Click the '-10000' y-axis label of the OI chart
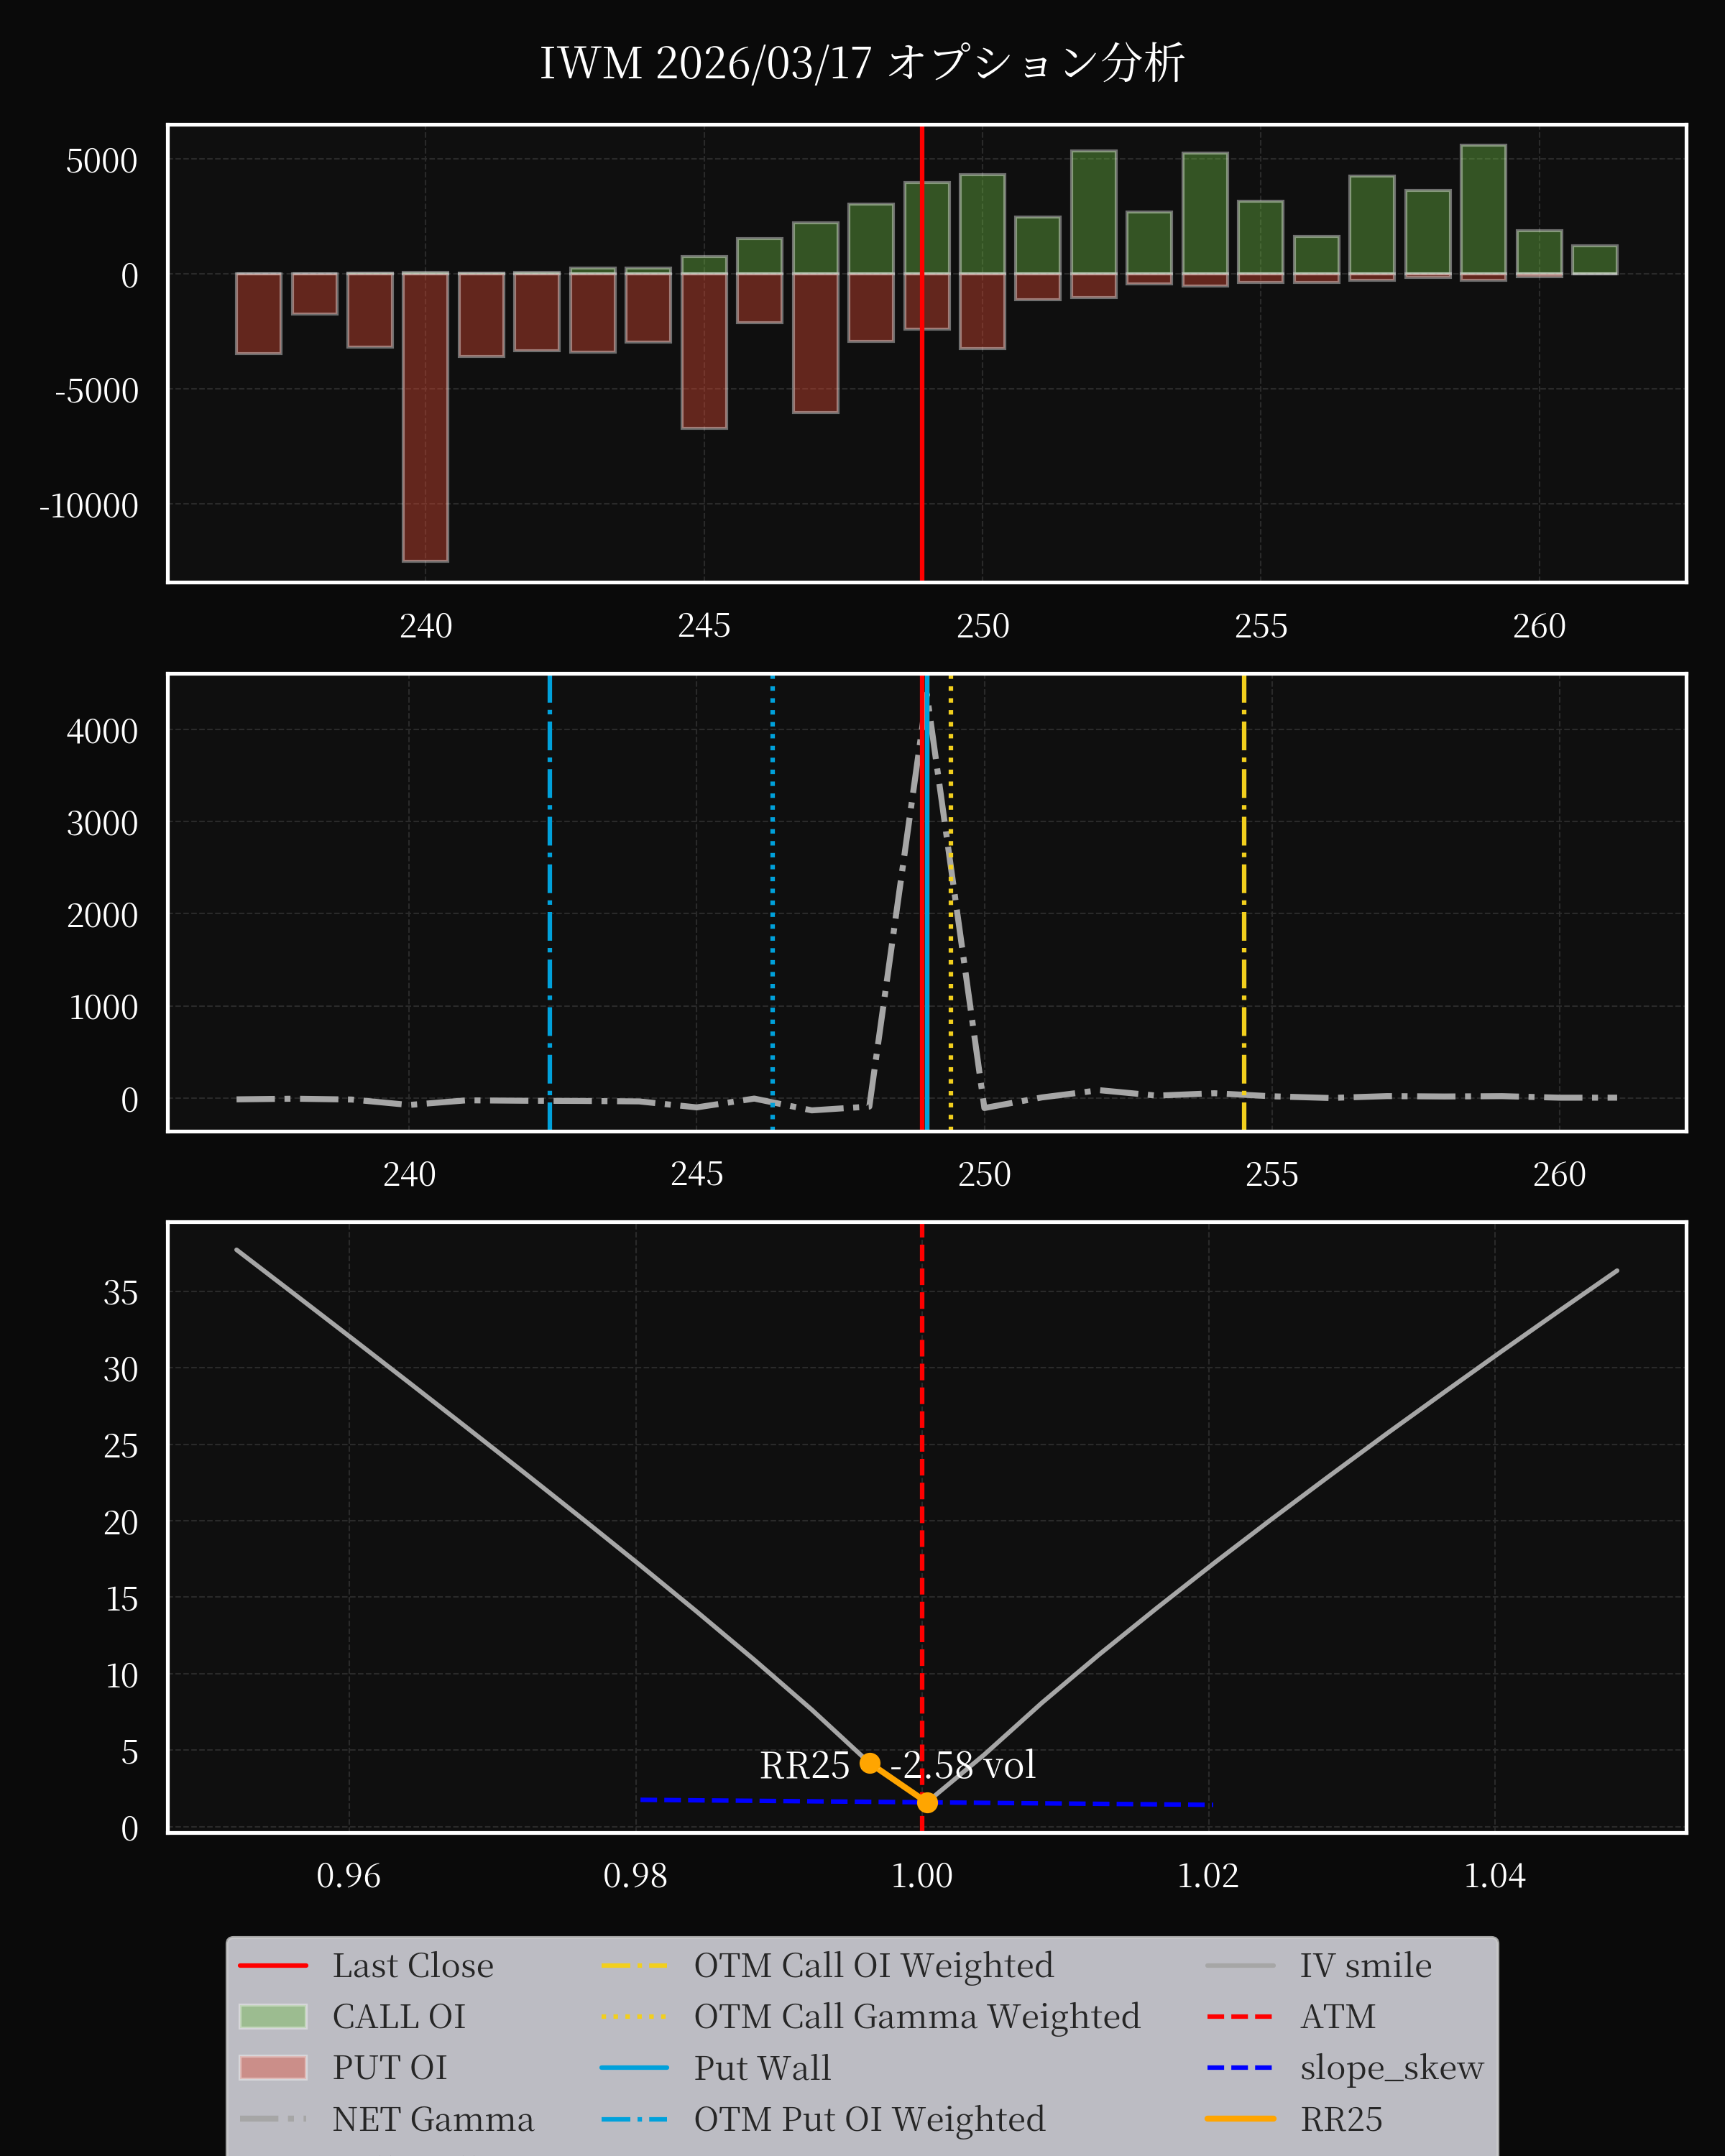 point(88,505)
